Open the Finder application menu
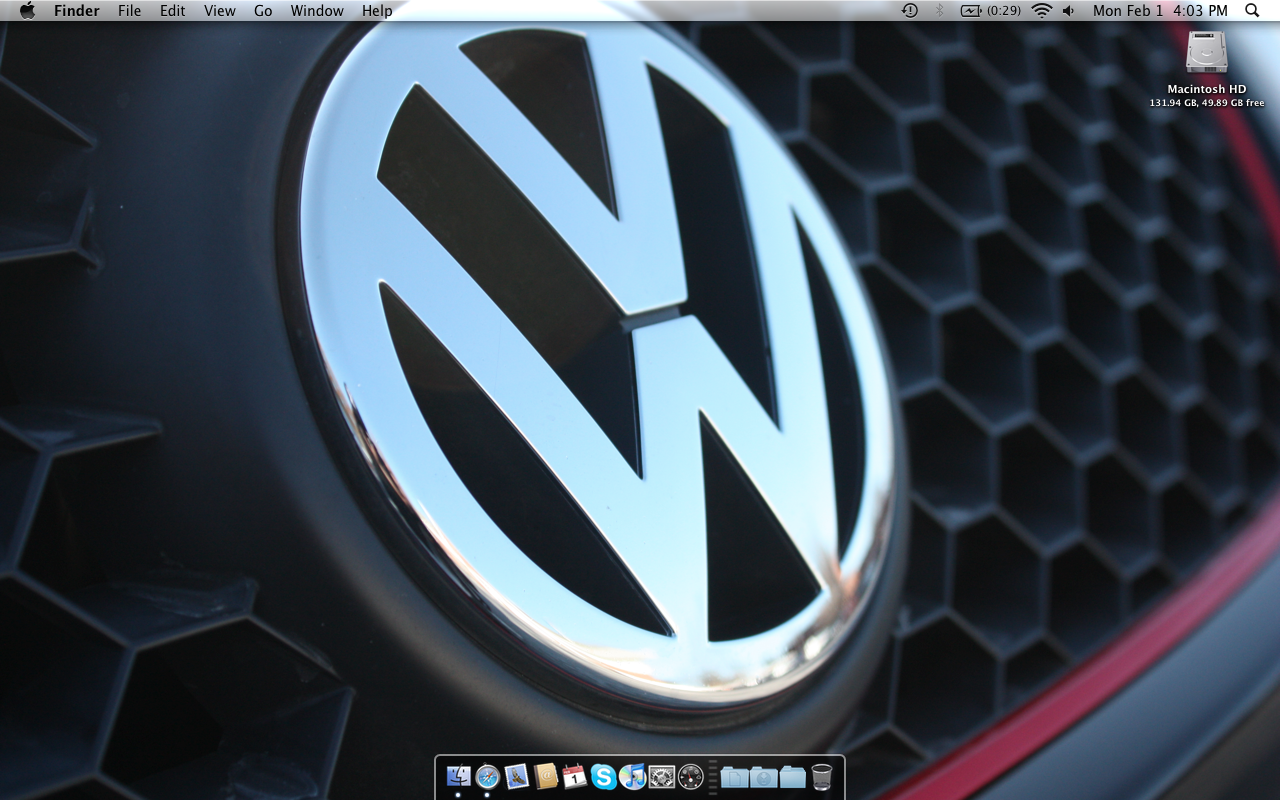 77,11
